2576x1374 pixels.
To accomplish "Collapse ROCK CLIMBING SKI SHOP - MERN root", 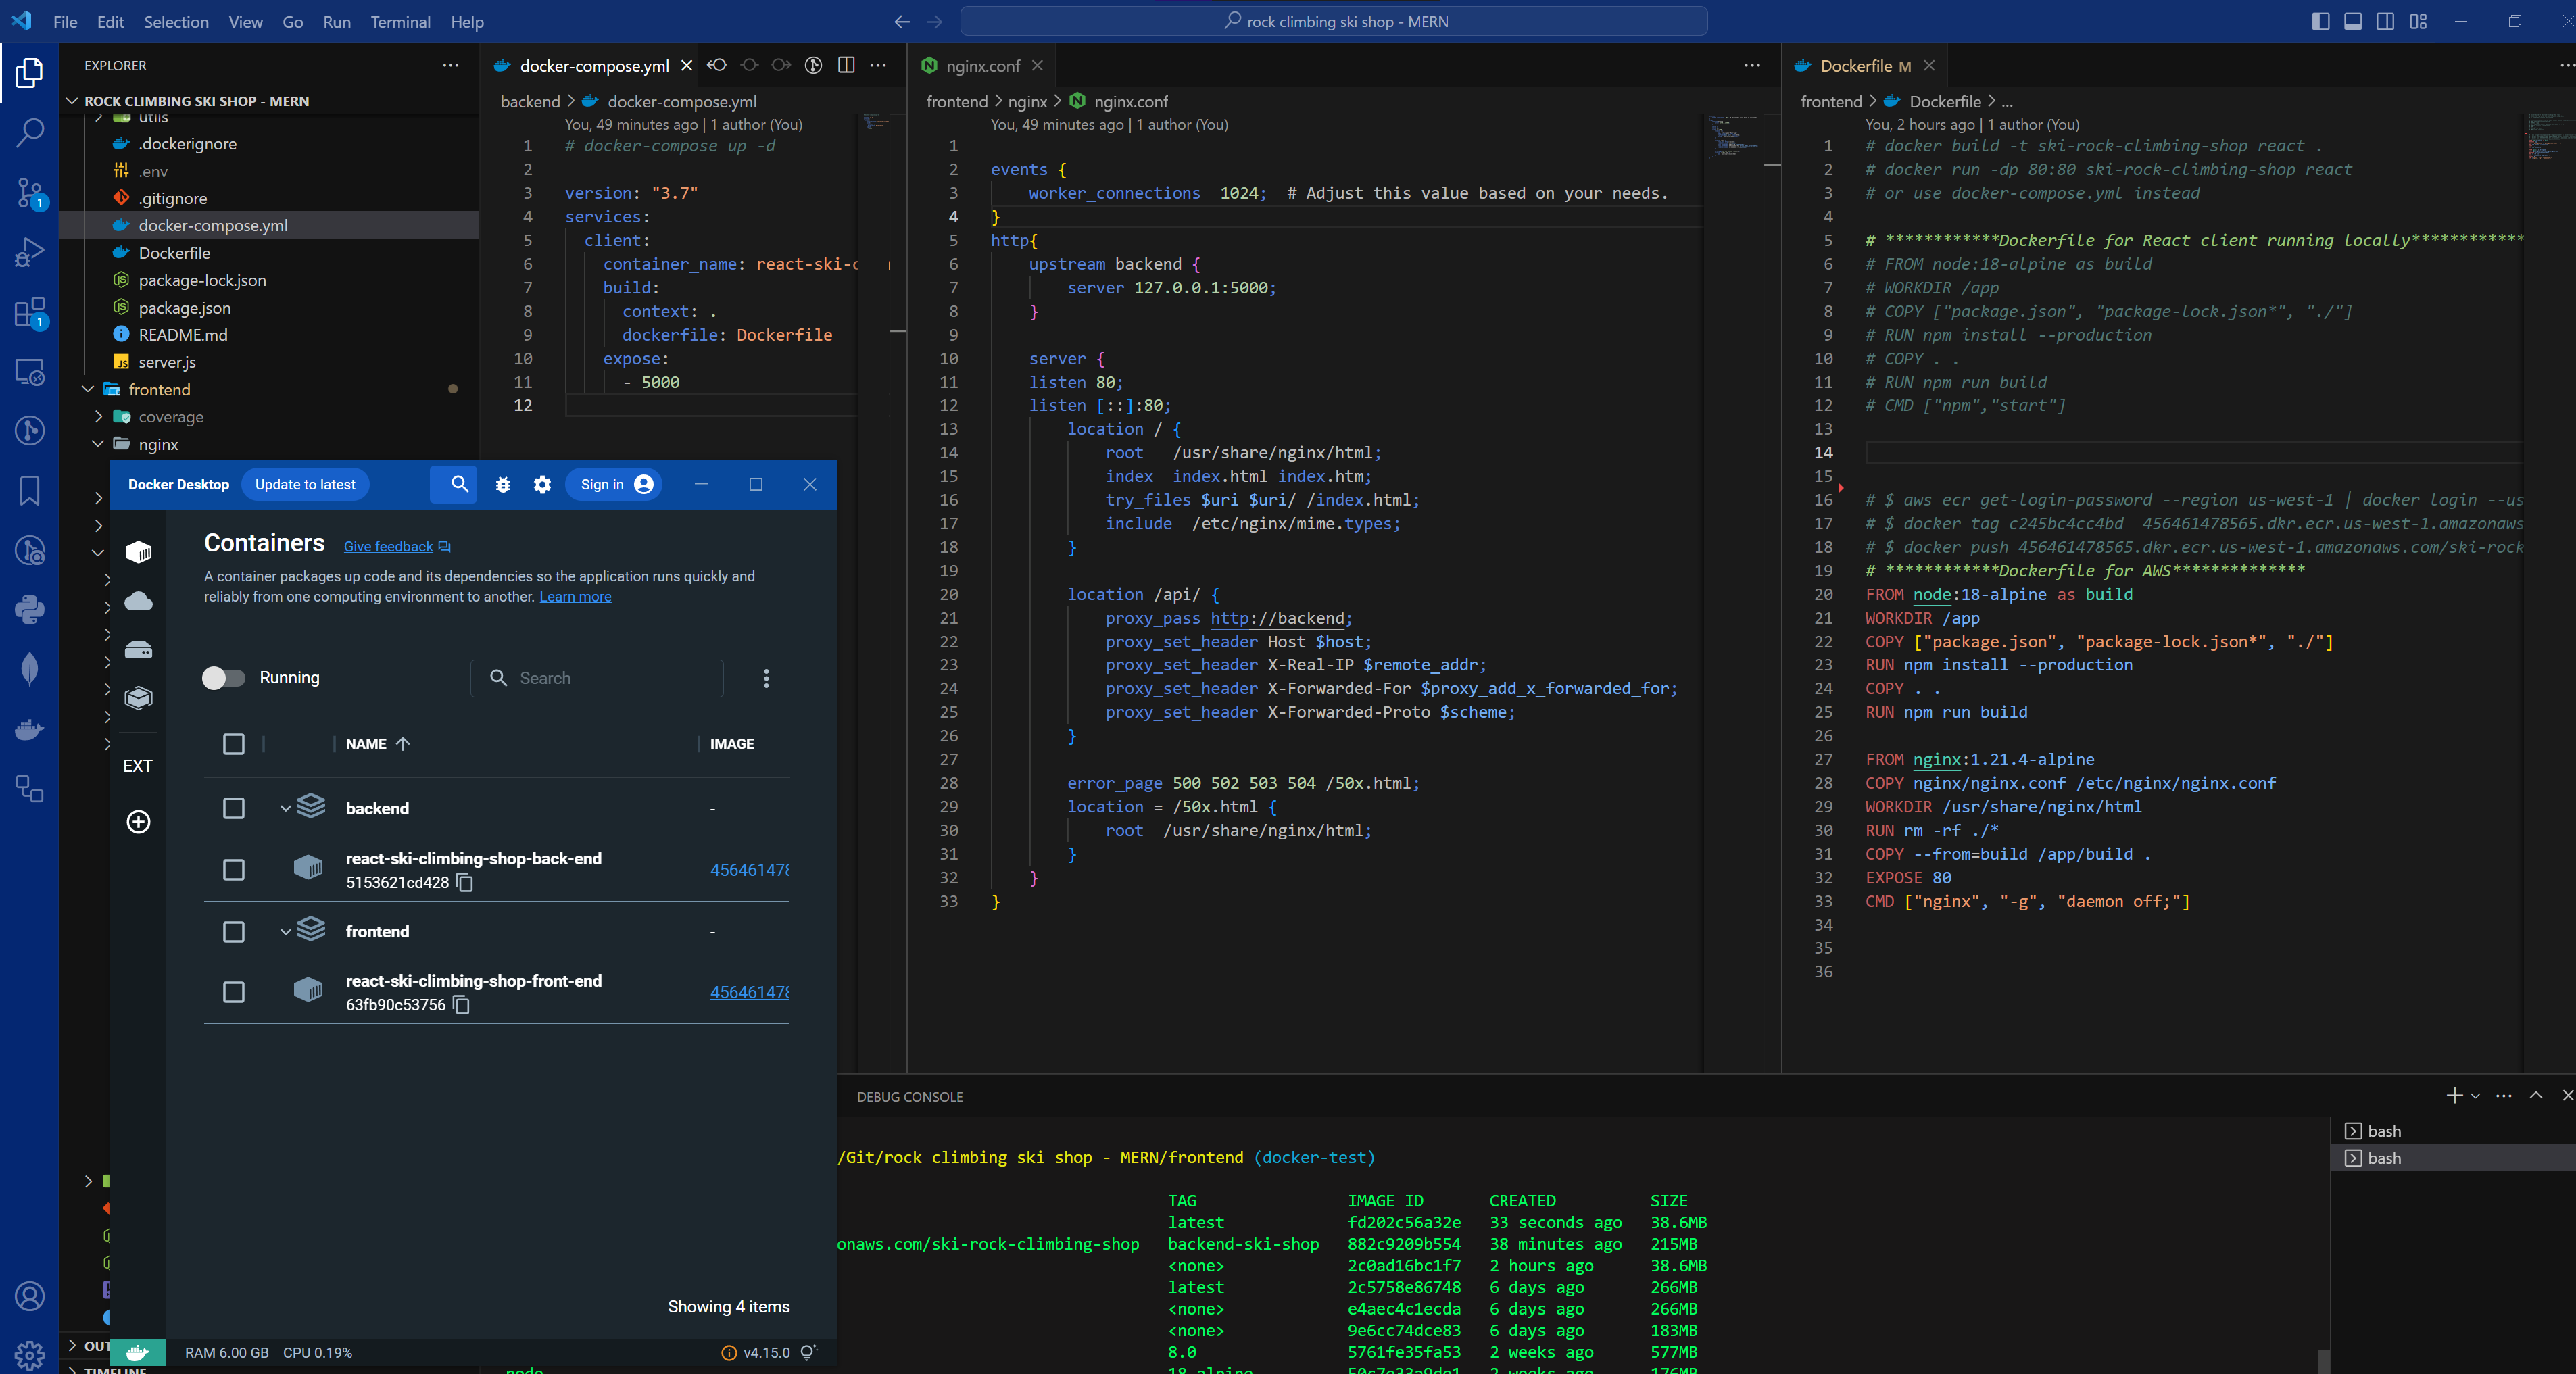I will click(x=72, y=101).
